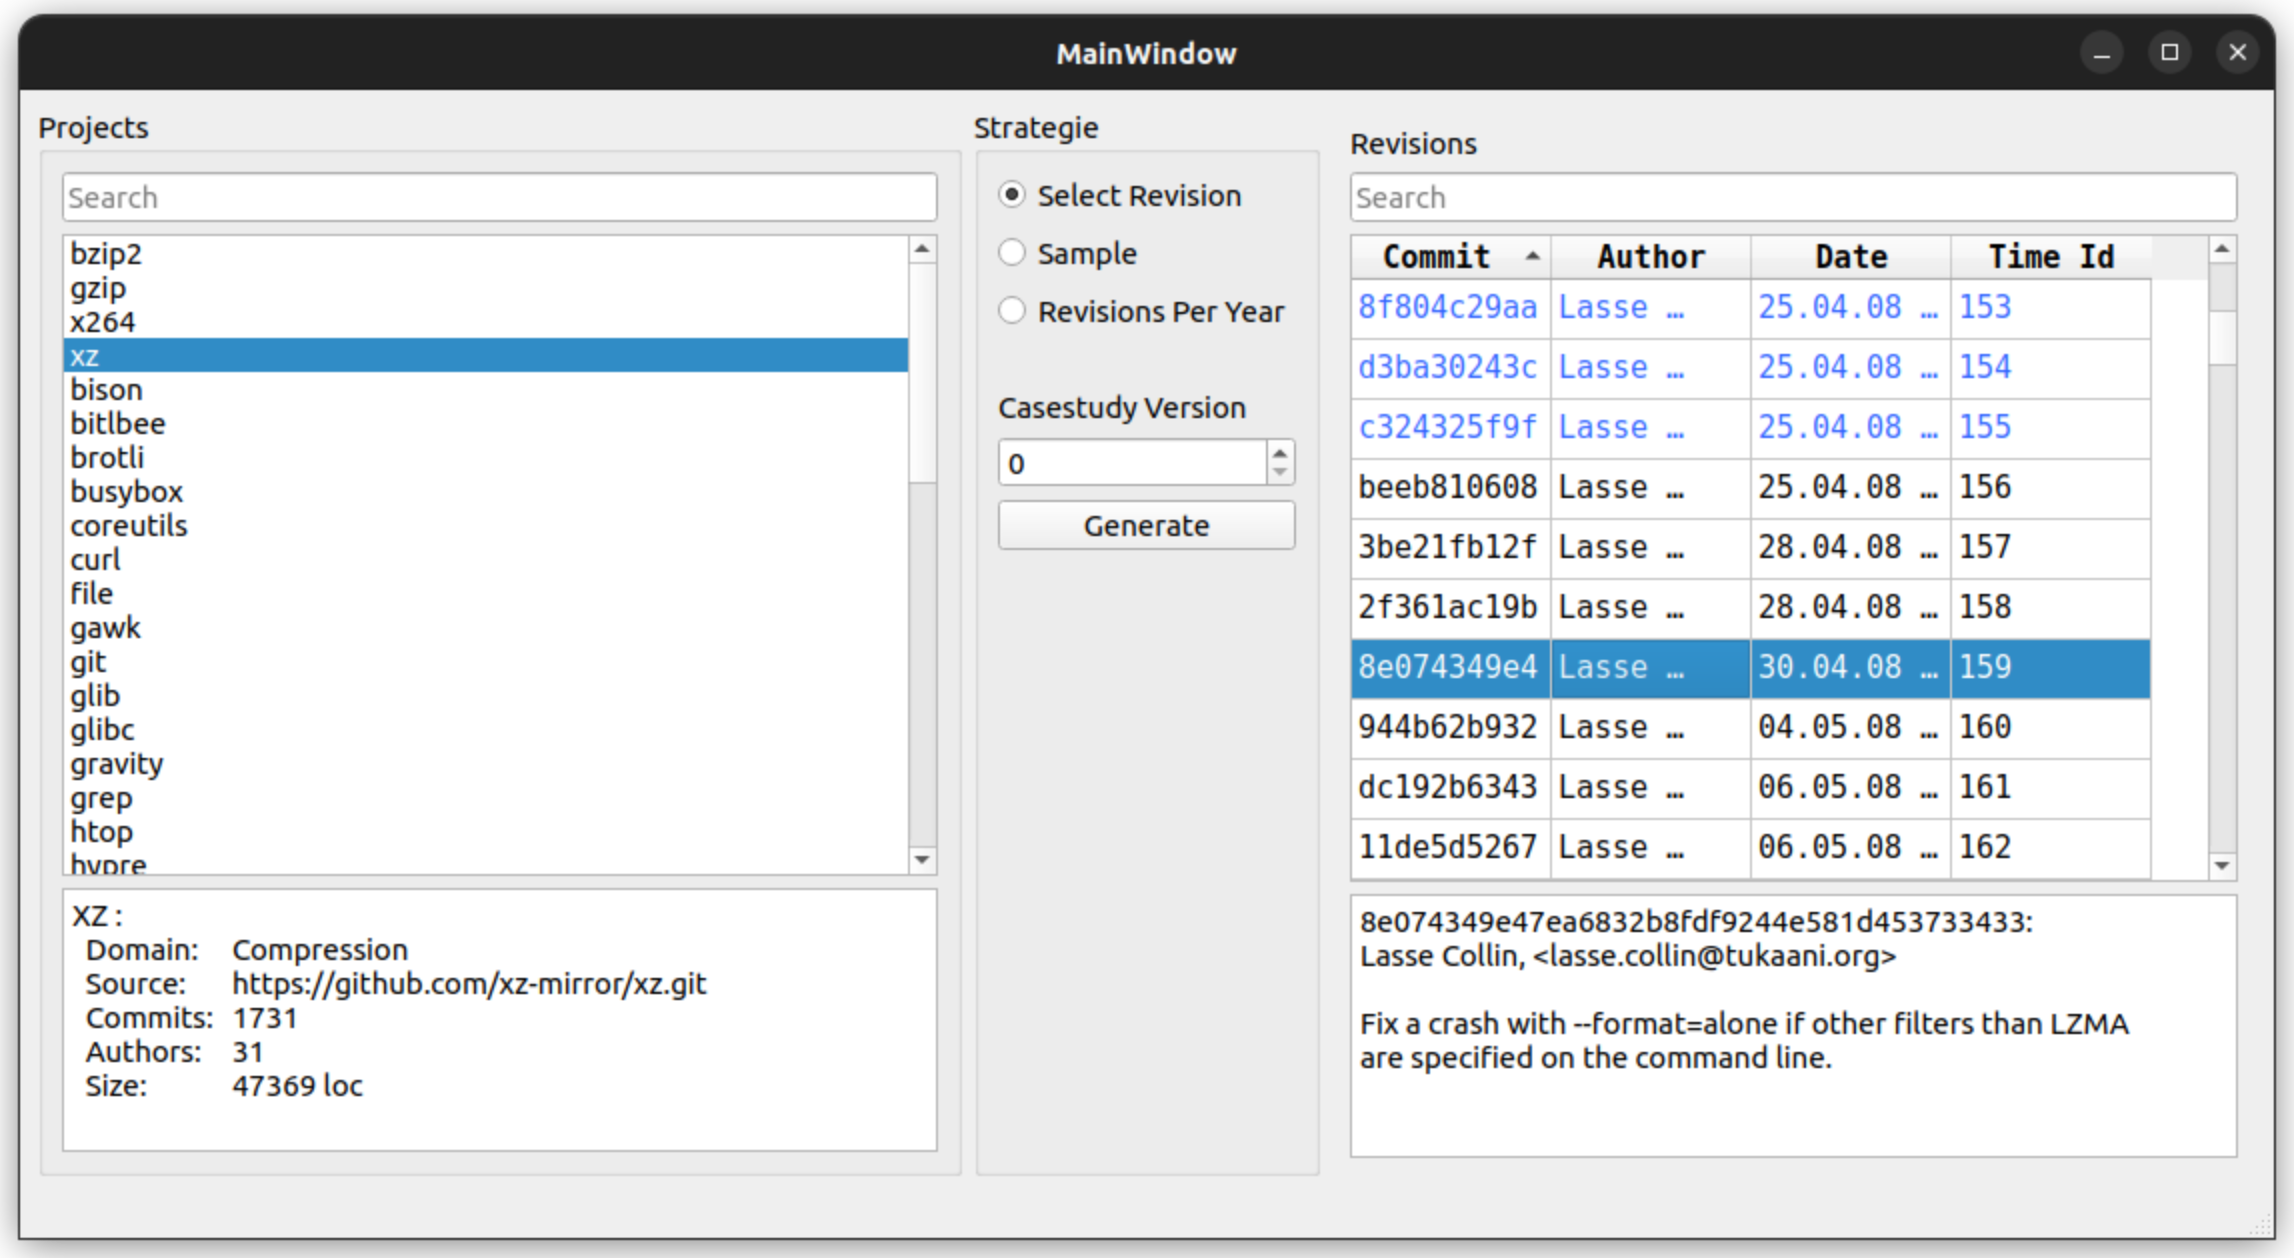This screenshot has width=2294, height=1258.
Task: Select git project entry
Action: (486, 661)
